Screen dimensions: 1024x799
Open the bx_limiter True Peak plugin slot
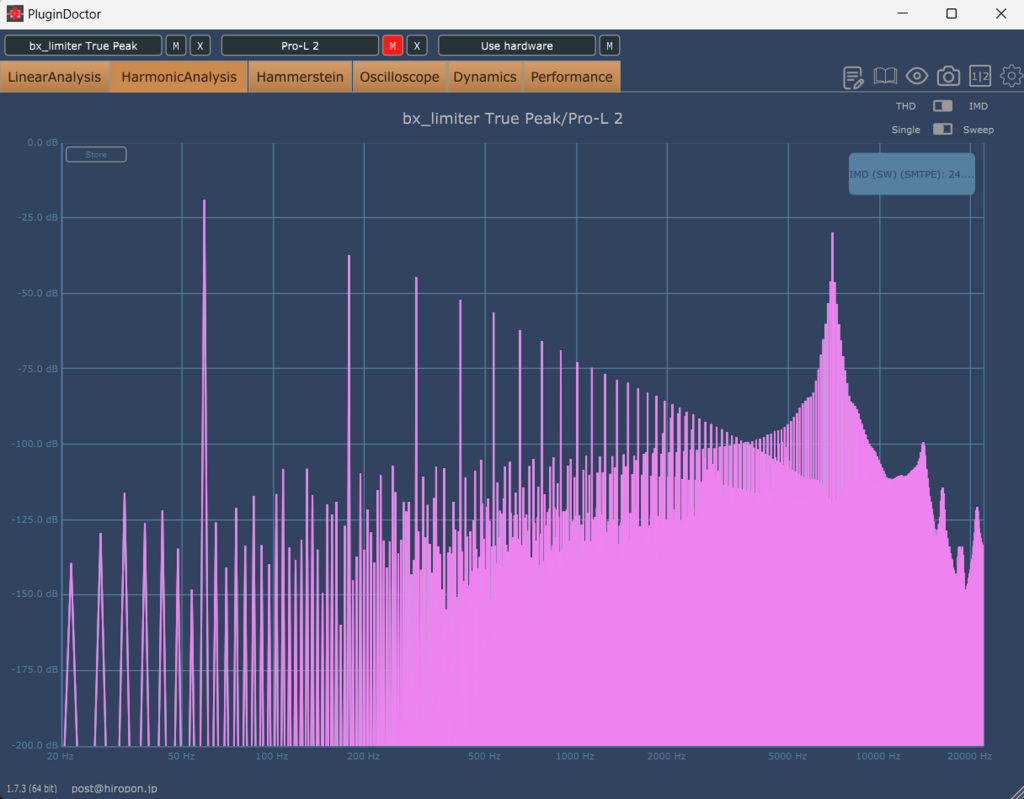coord(83,46)
